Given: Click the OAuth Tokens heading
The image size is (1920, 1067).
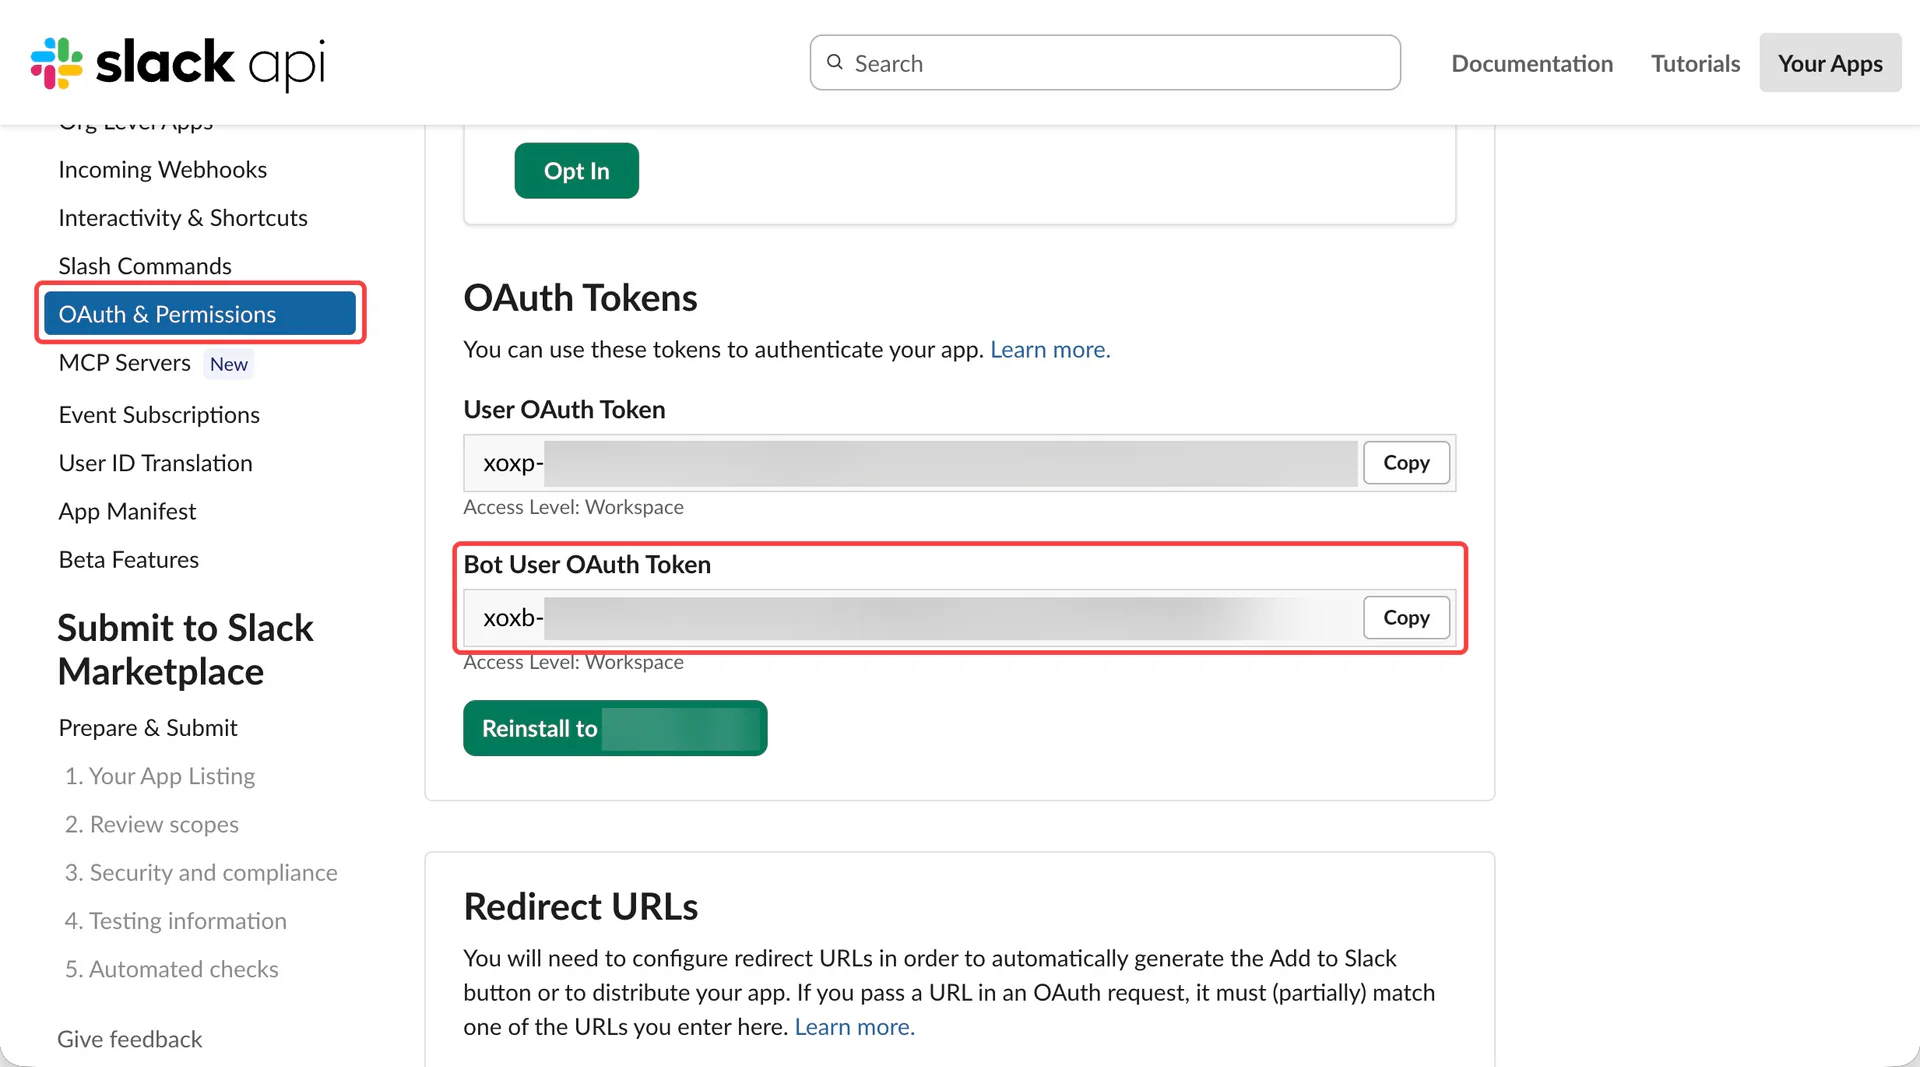Looking at the screenshot, I should coord(580,298).
